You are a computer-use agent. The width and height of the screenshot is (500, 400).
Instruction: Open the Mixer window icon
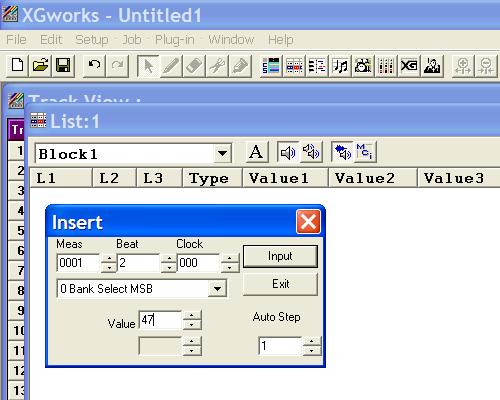(386, 65)
